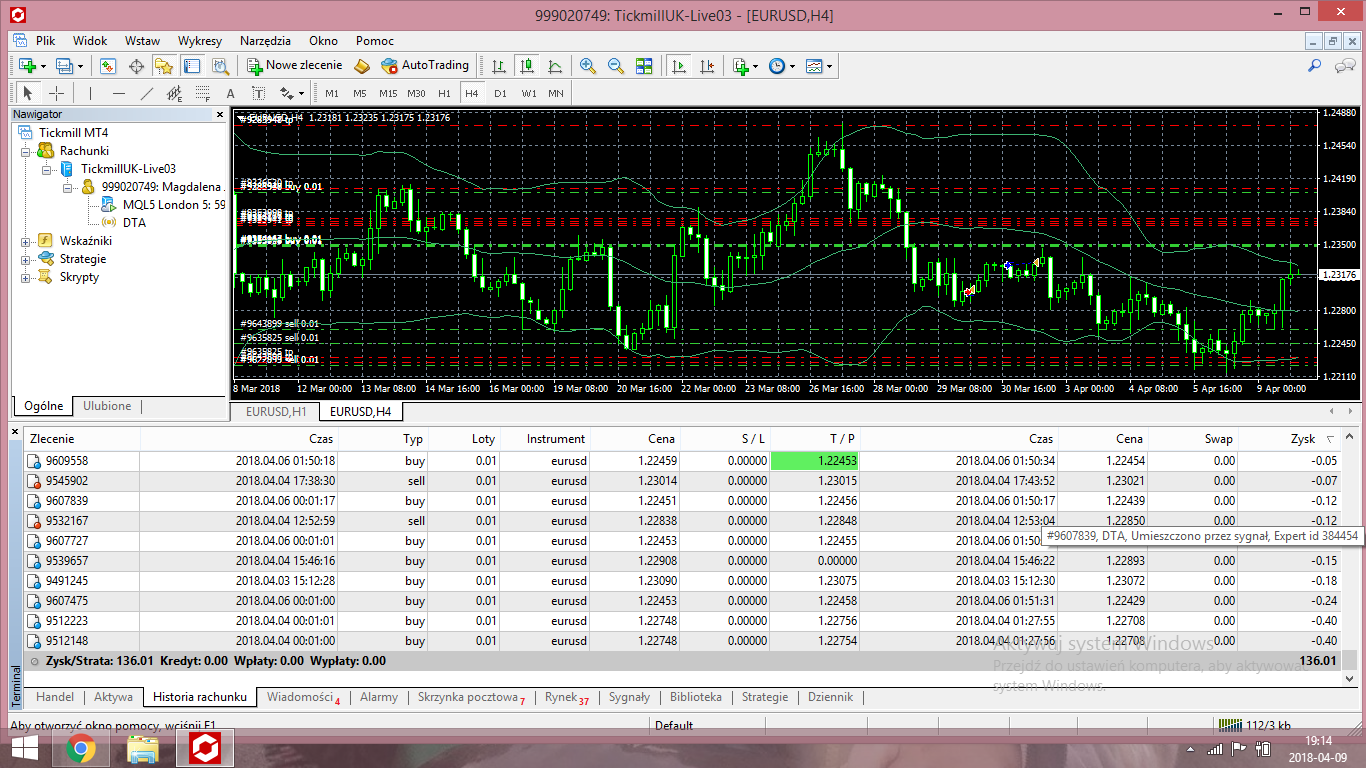Image resolution: width=1366 pixels, height=768 pixels.
Task: Select DTA item in Navigator tree
Action: [134, 223]
